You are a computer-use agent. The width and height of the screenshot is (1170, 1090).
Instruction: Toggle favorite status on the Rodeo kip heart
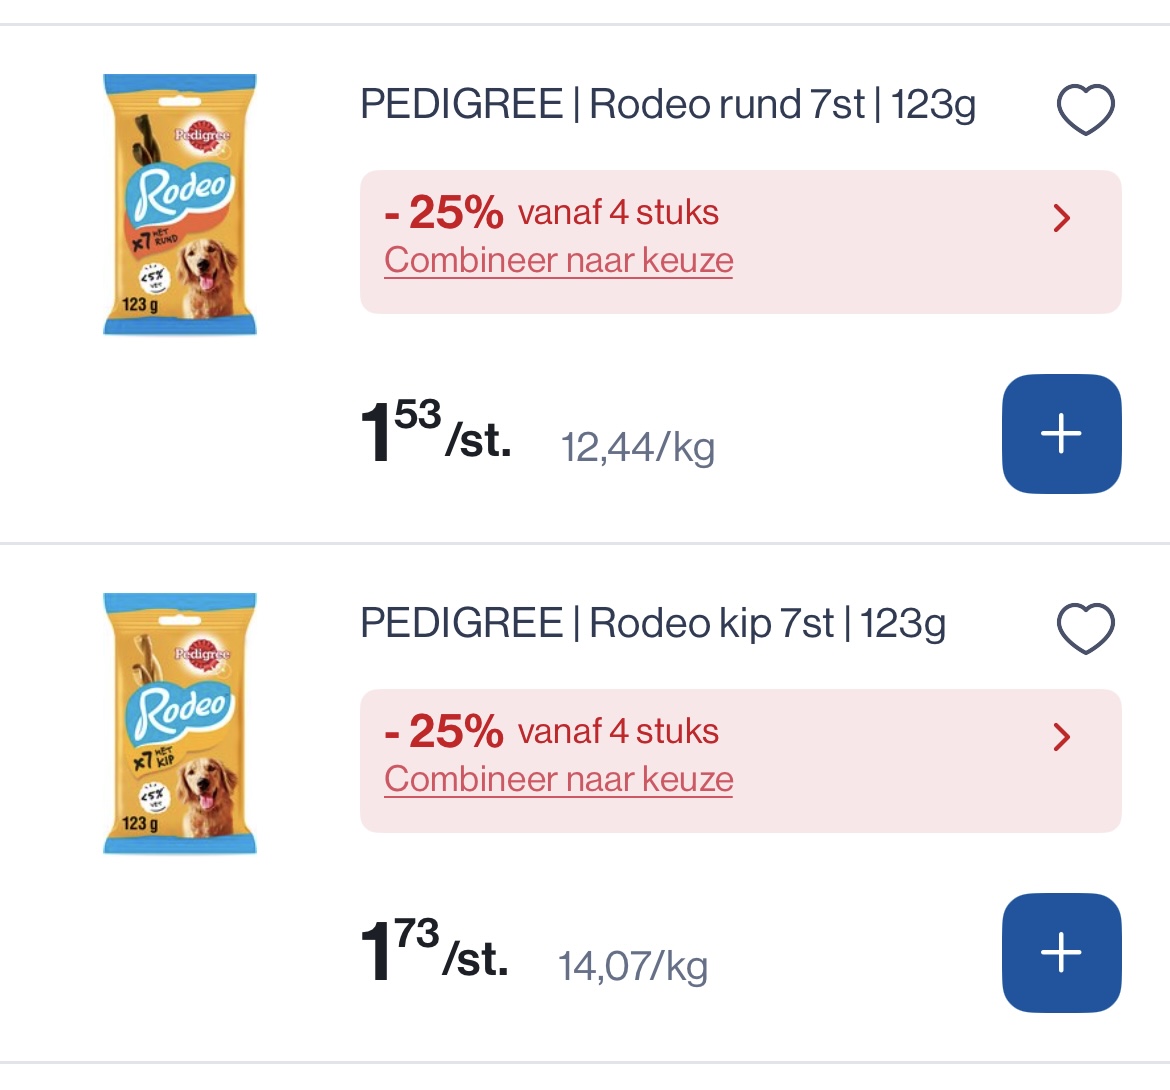1085,627
